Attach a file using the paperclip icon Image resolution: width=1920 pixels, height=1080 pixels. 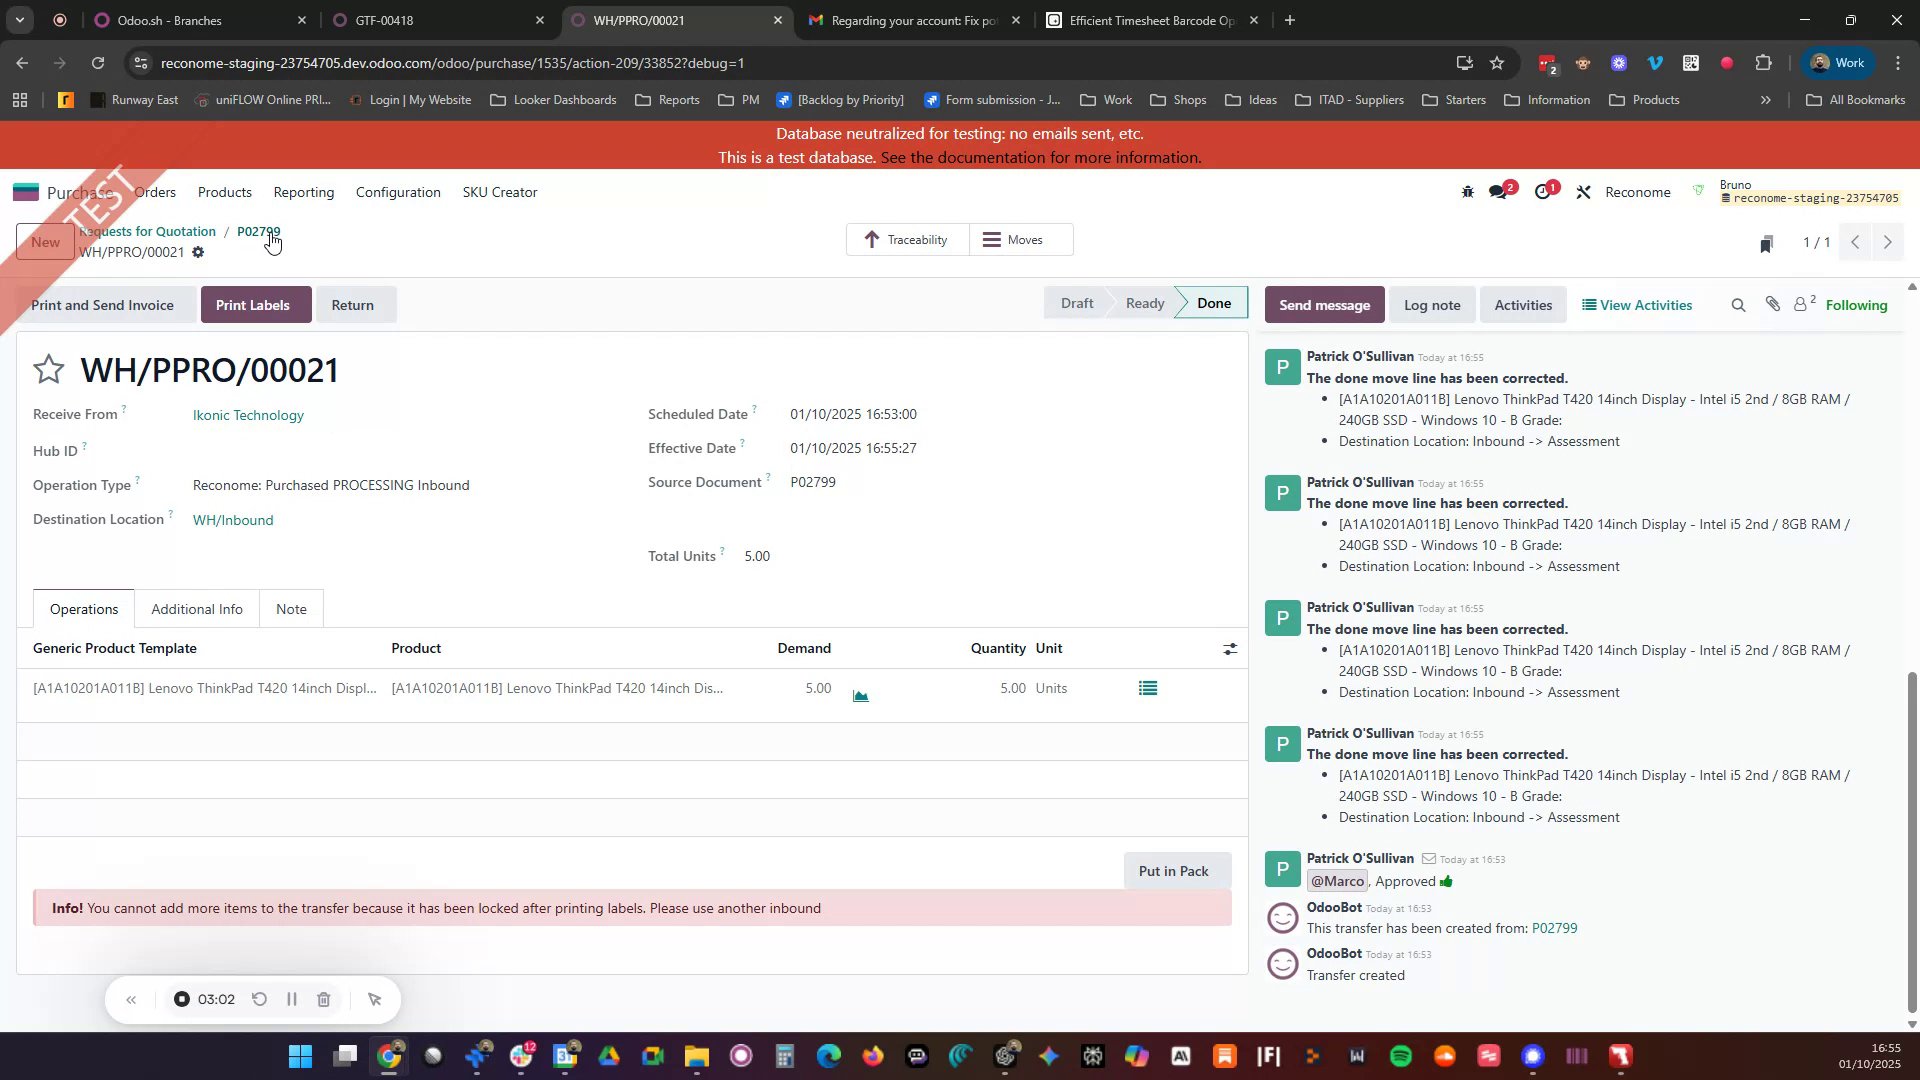[1770, 305]
